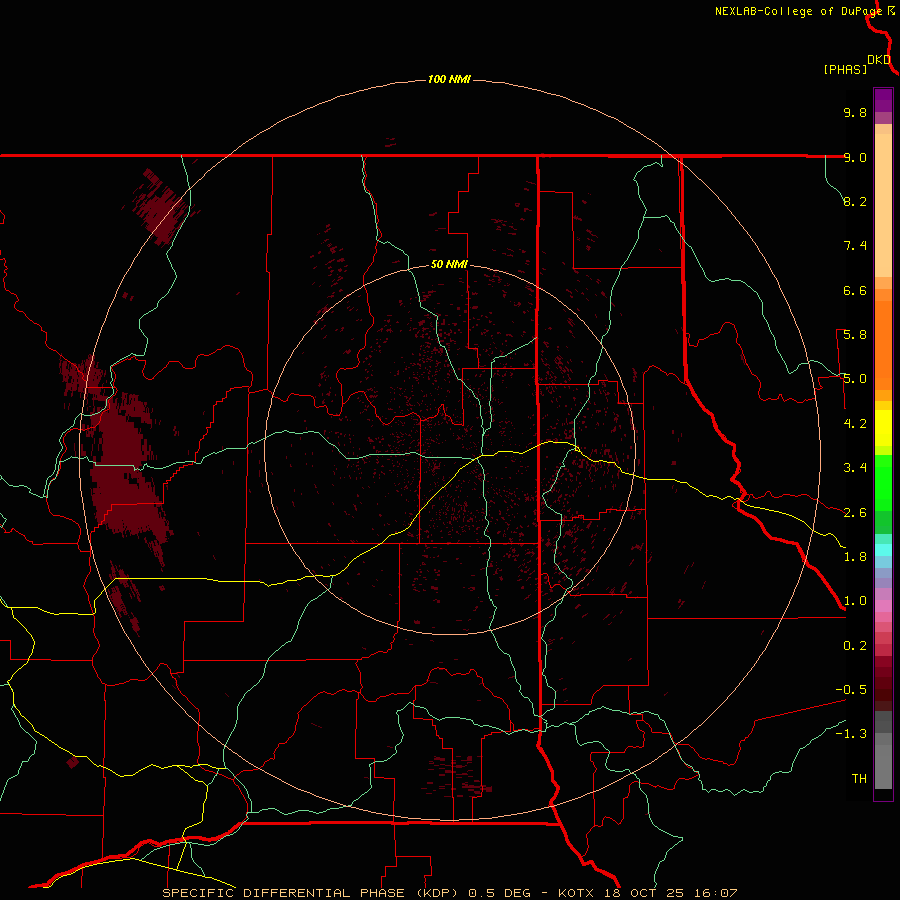Click the 5.8 value on the scale

tap(855, 335)
